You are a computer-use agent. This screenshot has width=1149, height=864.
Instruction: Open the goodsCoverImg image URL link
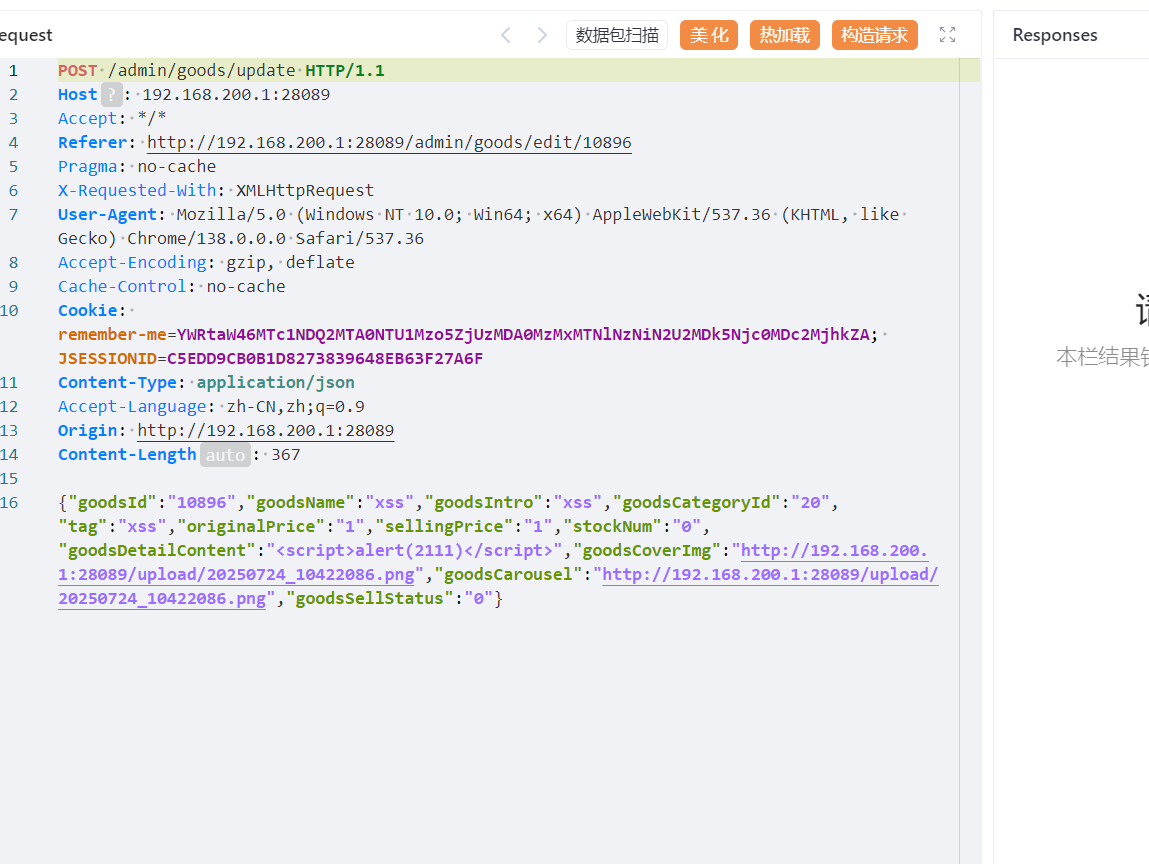coord(833,551)
